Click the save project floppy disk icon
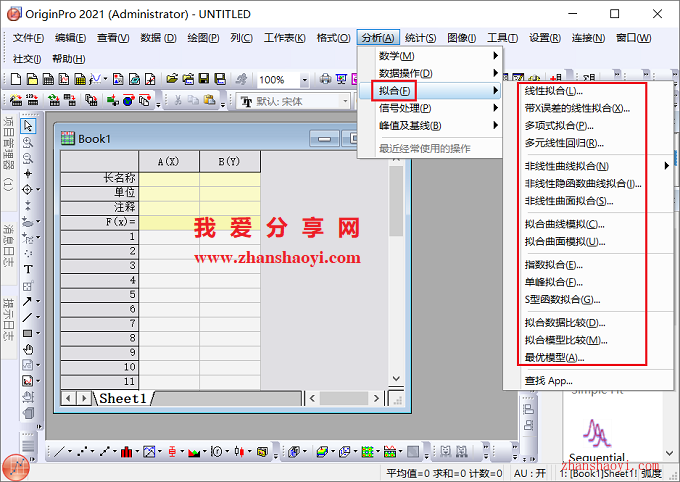This screenshot has width=680, height=482. 204,79
